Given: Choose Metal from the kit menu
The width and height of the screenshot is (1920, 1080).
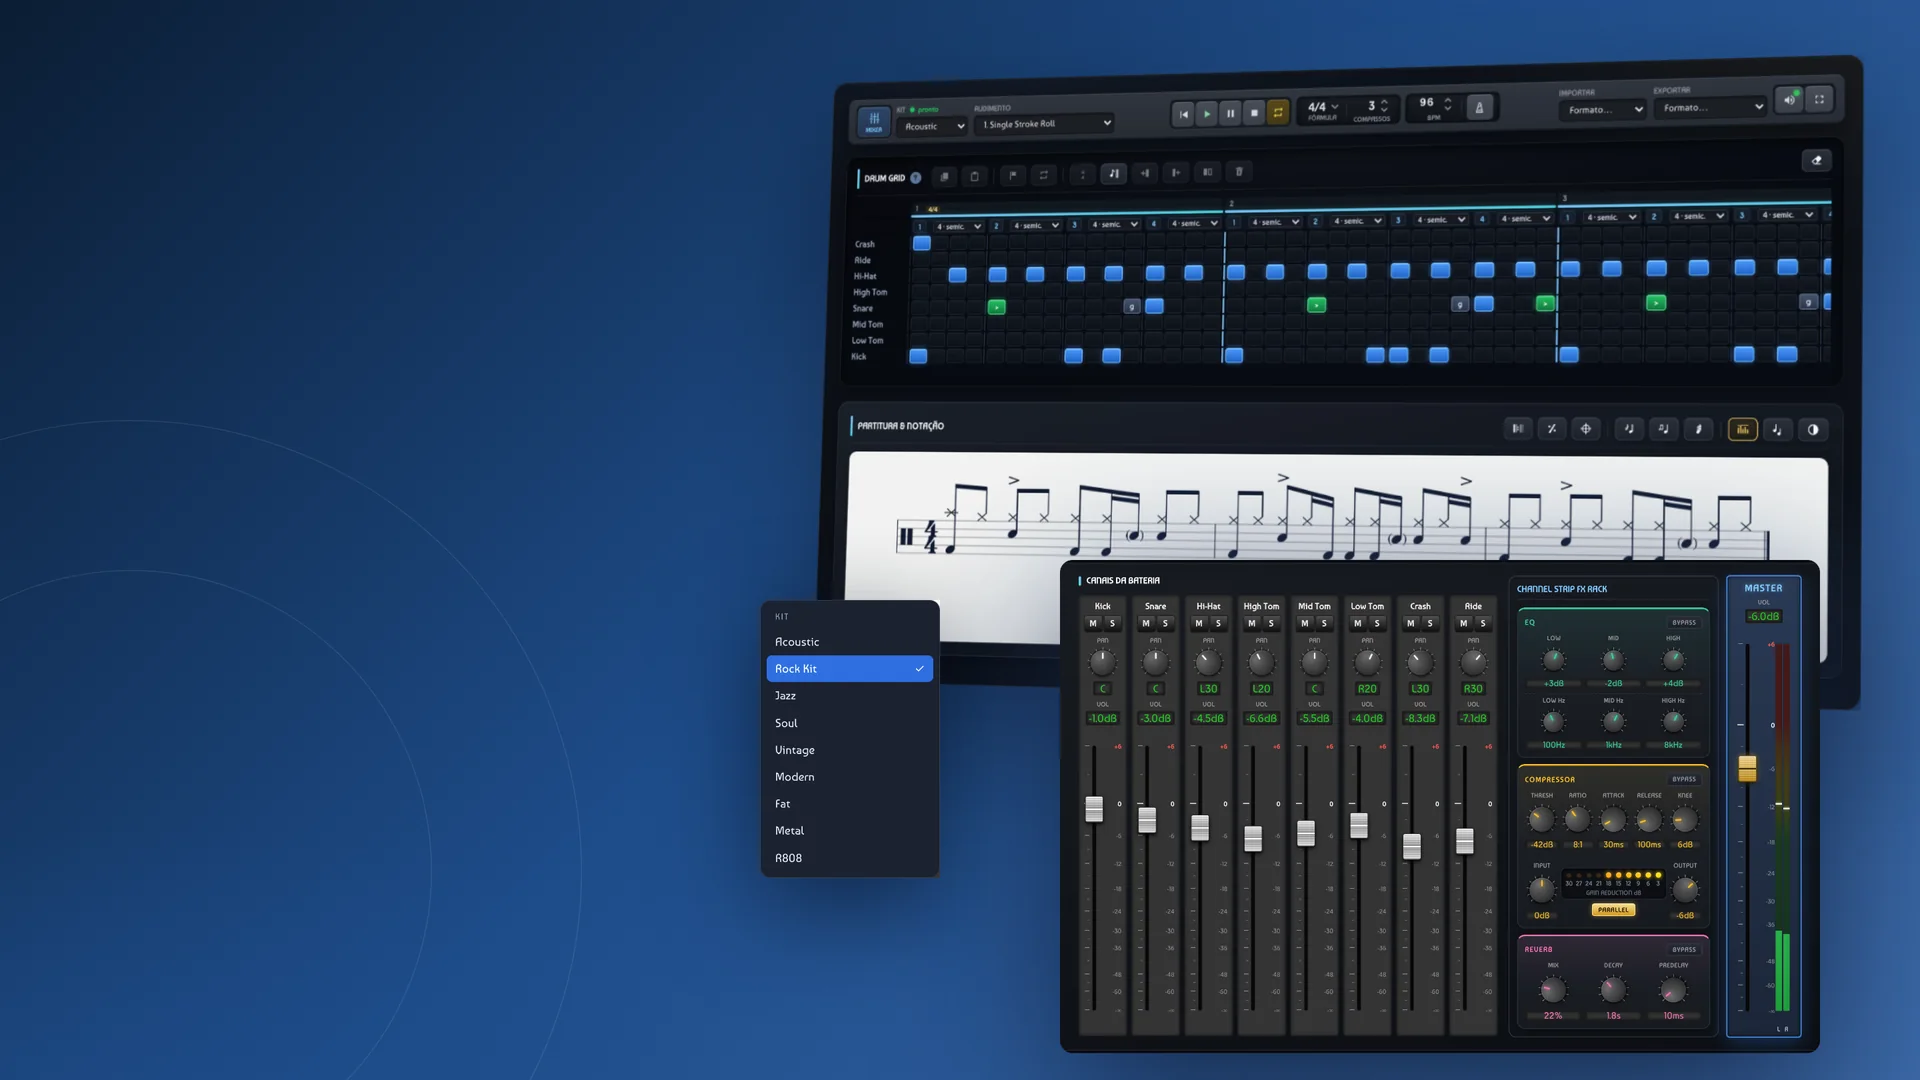Looking at the screenshot, I should (849, 831).
